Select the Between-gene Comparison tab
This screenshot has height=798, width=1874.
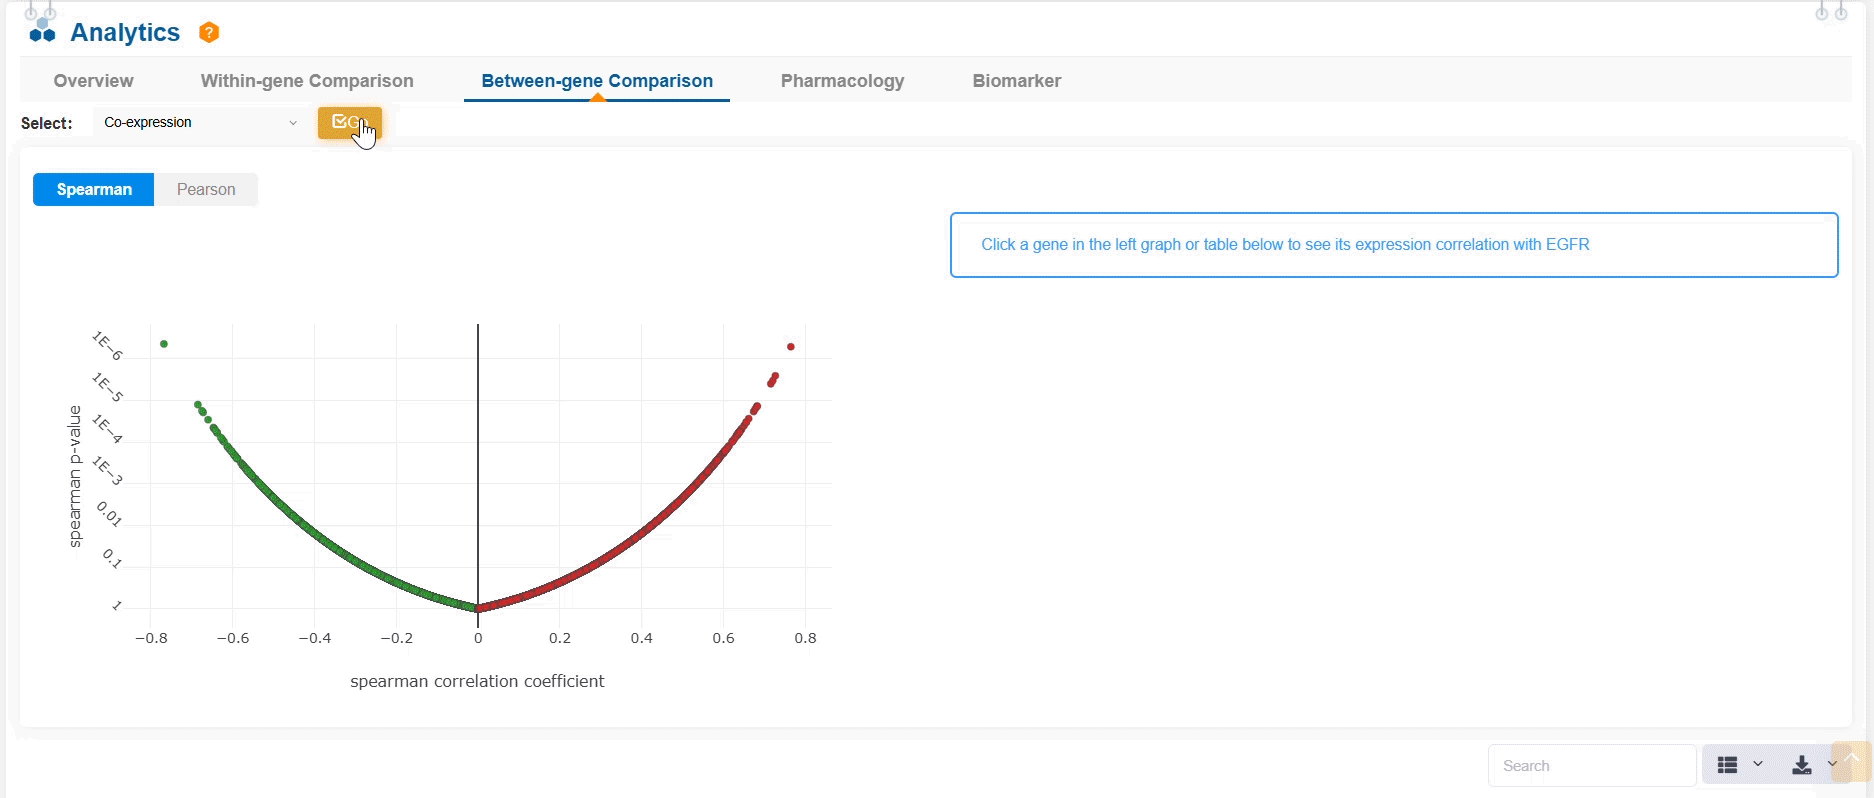pos(597,81)
